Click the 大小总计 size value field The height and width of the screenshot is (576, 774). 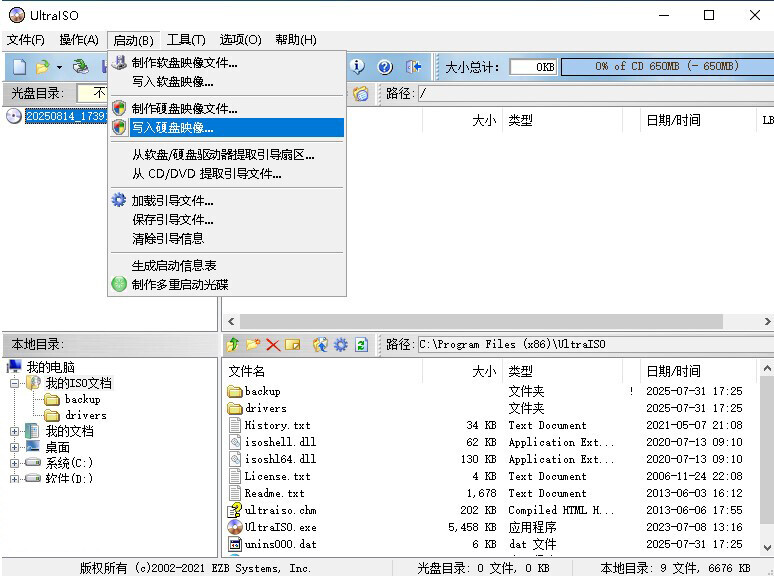click(533, 67)
